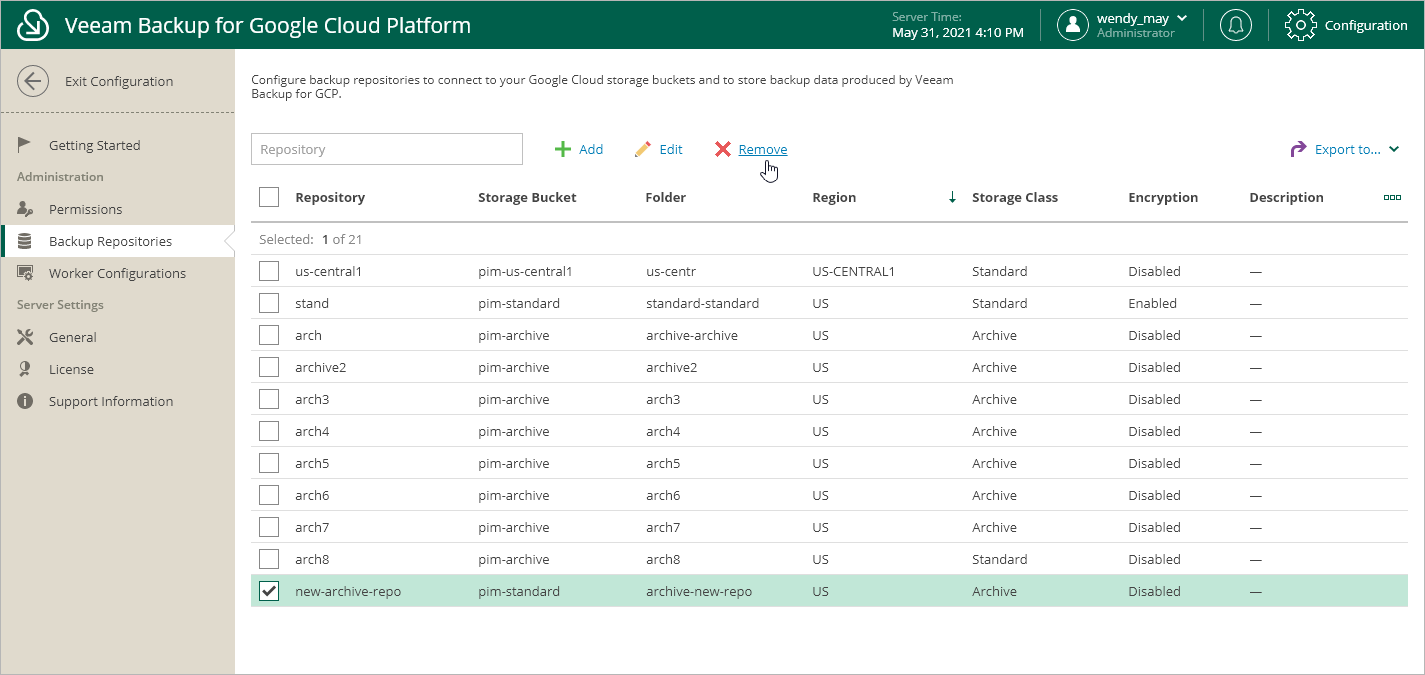Expand the wendy_may user dropdown arrow
Viewport: 1425px width, 675px height.
tap(1182, 18)
